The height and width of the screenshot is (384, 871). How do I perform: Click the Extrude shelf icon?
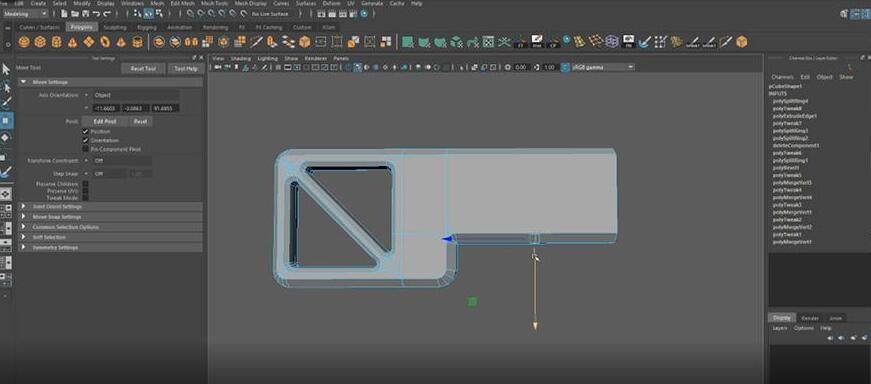coord(272,42)
